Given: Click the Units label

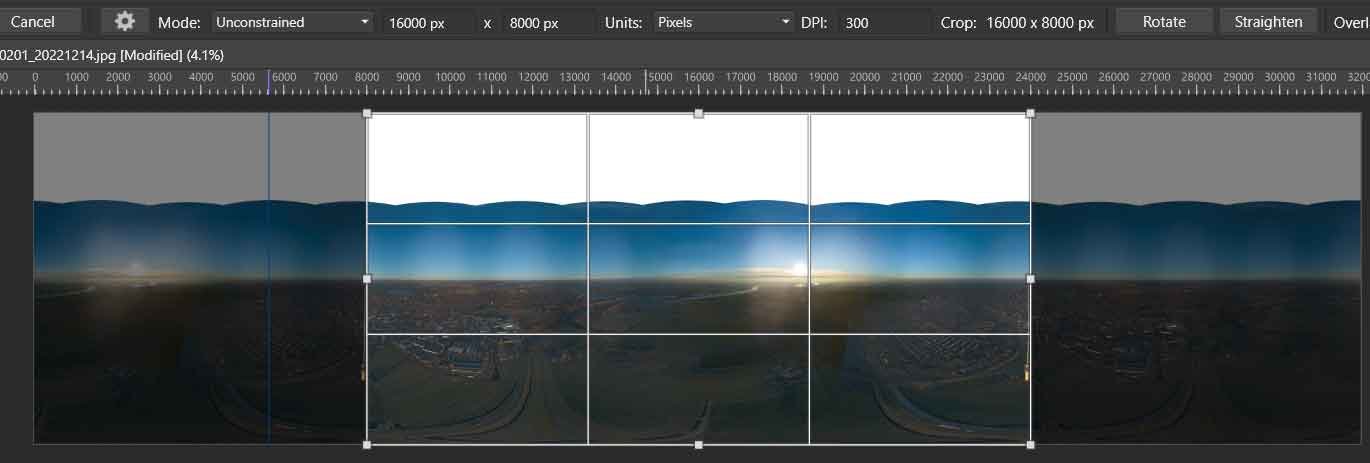Looking at the screenshot, I should pos(624,22).
